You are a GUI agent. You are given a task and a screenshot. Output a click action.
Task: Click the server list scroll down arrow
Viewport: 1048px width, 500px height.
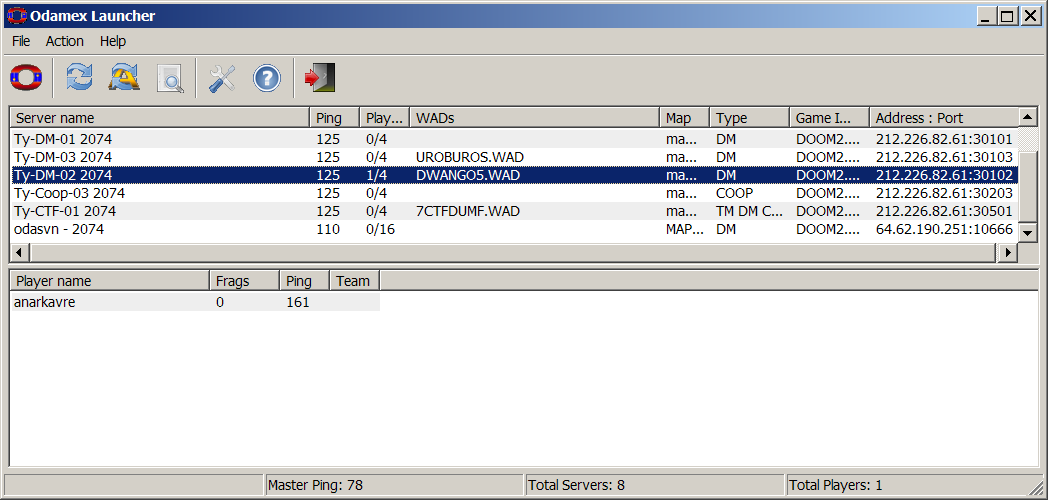pyautogui.click(x=1027, y=233)
